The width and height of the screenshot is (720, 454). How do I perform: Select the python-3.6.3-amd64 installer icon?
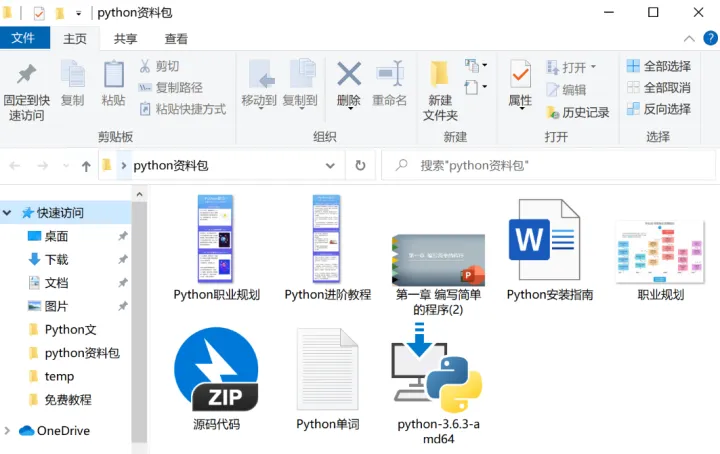tap(436, 367)
